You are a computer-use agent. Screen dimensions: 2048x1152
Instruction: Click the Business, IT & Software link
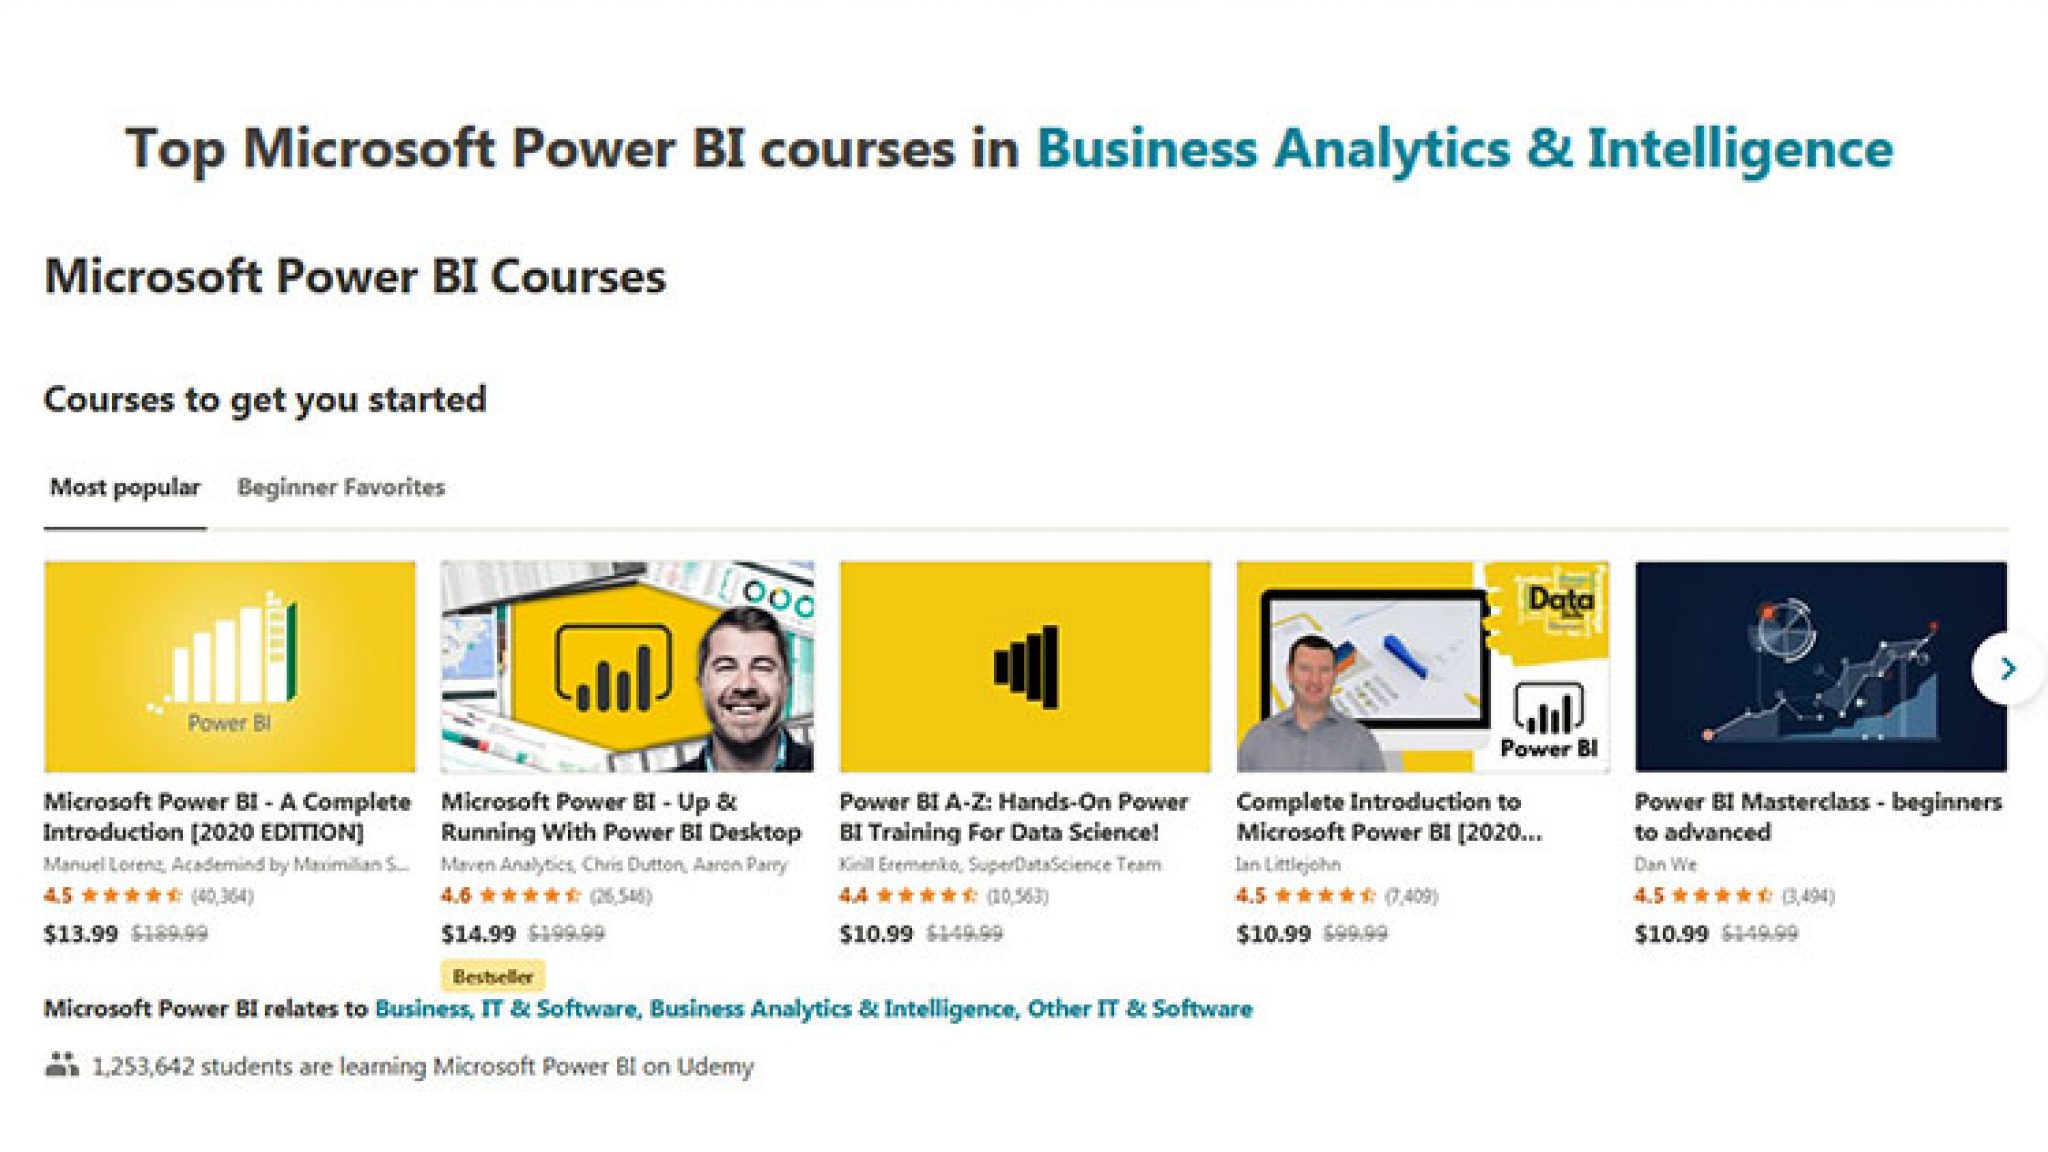tap(498, 1009)
